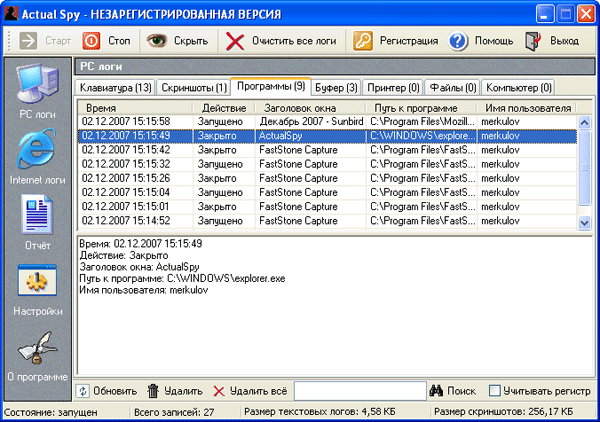Viewport: 600px width, 422px height.
Task: Click scroll down arrow of log list
Action: 584,222
